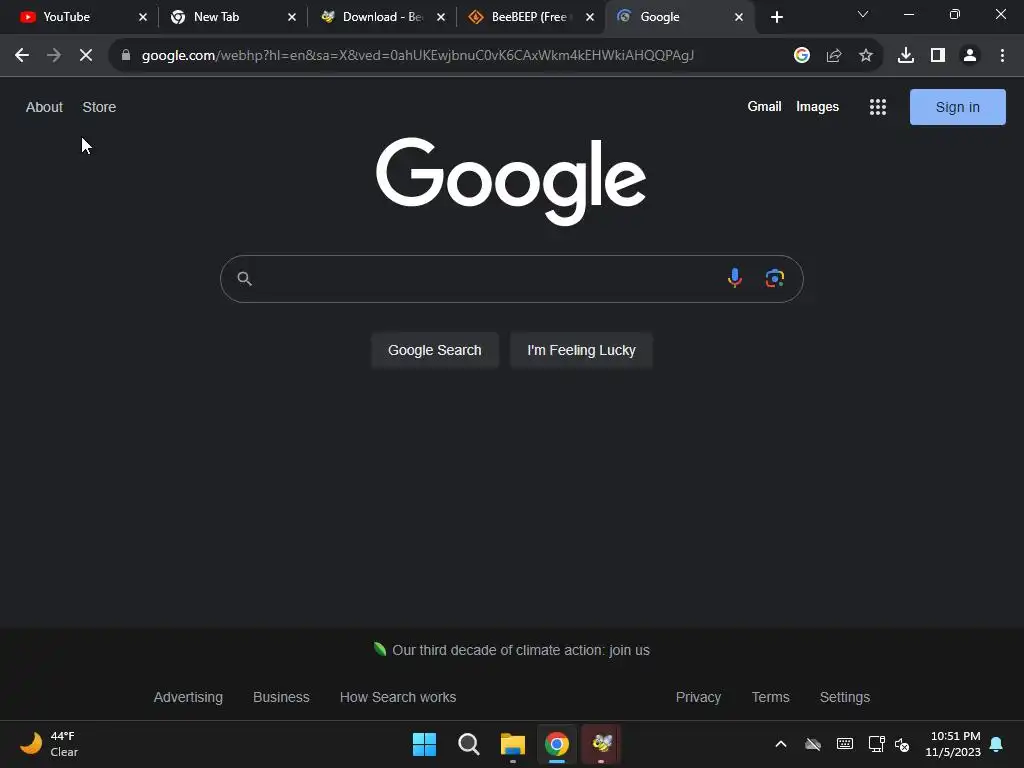
Task: Click I'm Feeling Lucky button
Action: coord(581,350)
